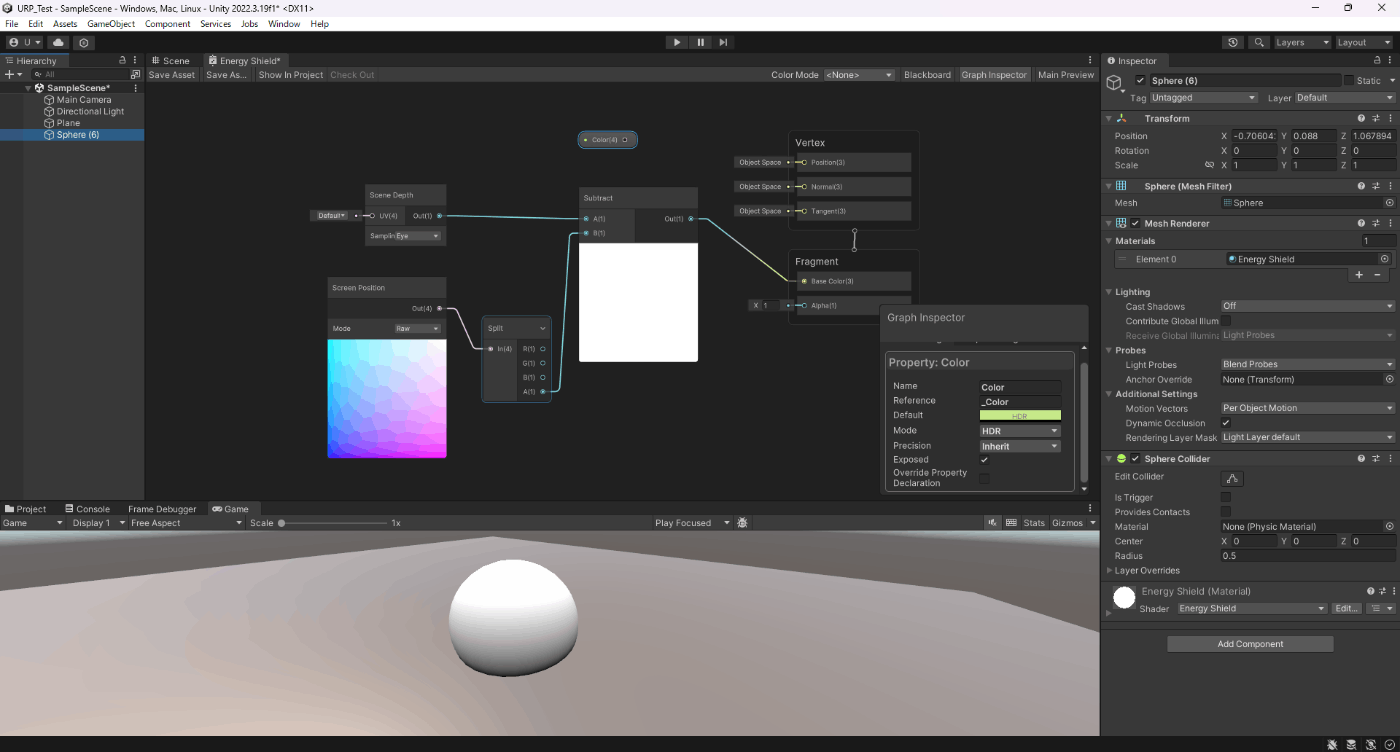The width and height of the screenshot is (1400, 752).
Task: Open the Hierarchy scene search mode icon
Action: [x=135, y=74]
